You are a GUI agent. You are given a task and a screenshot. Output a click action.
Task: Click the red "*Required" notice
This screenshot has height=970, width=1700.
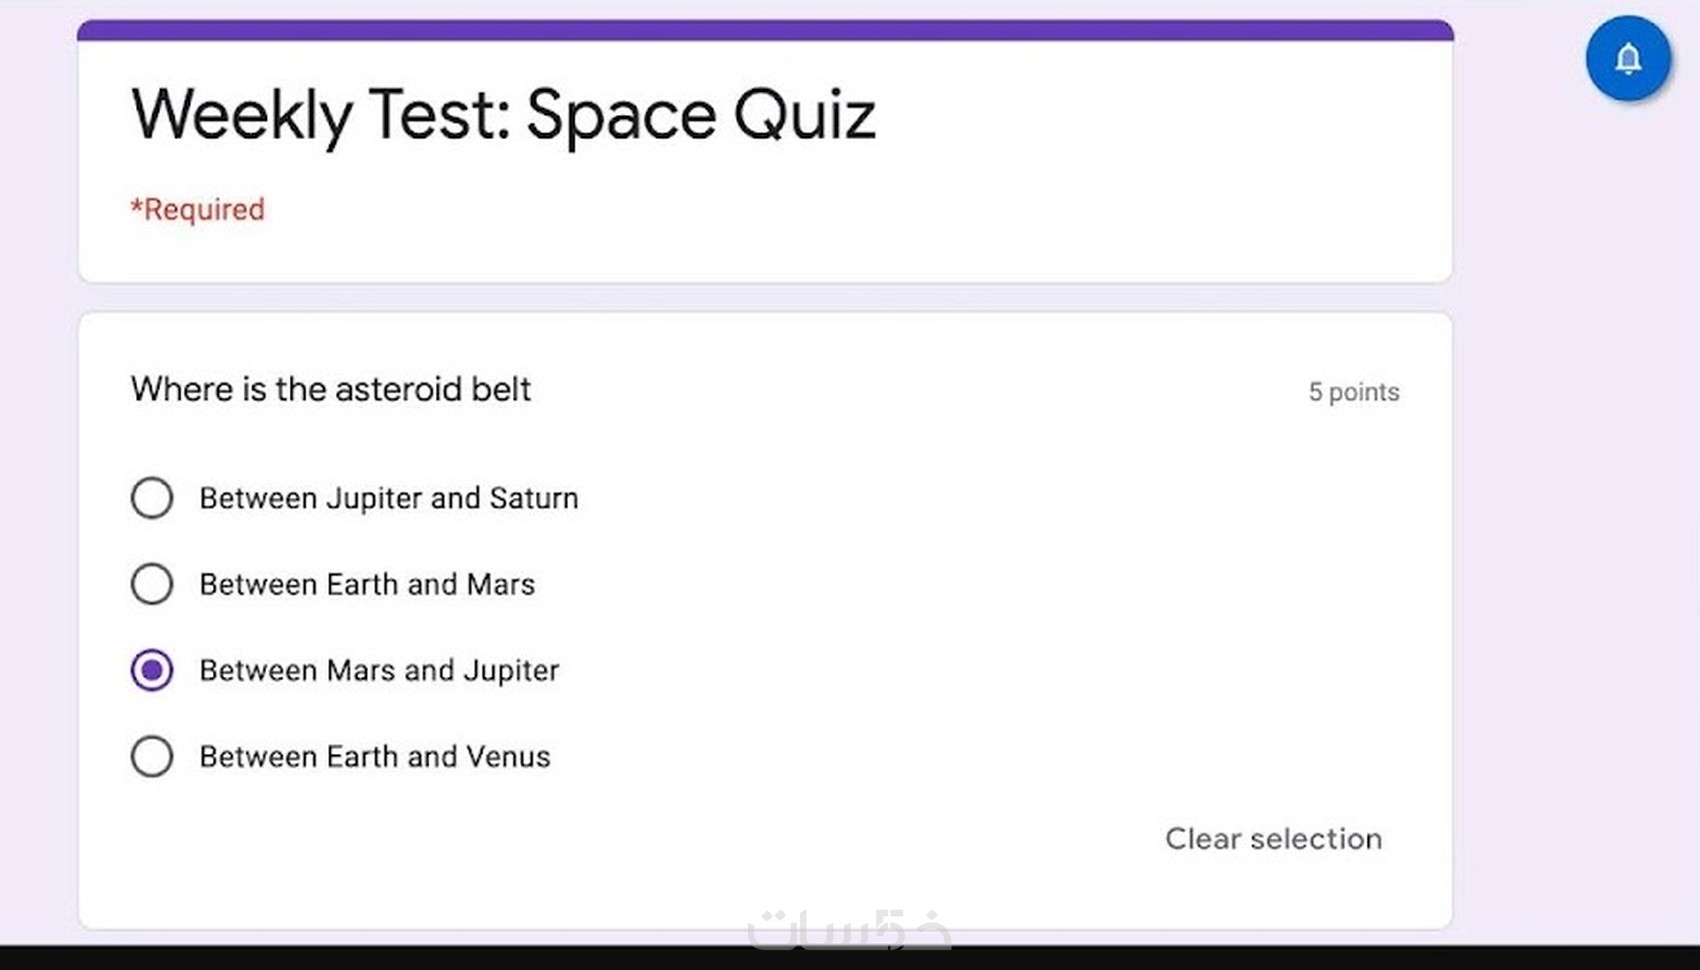[198, 210]
